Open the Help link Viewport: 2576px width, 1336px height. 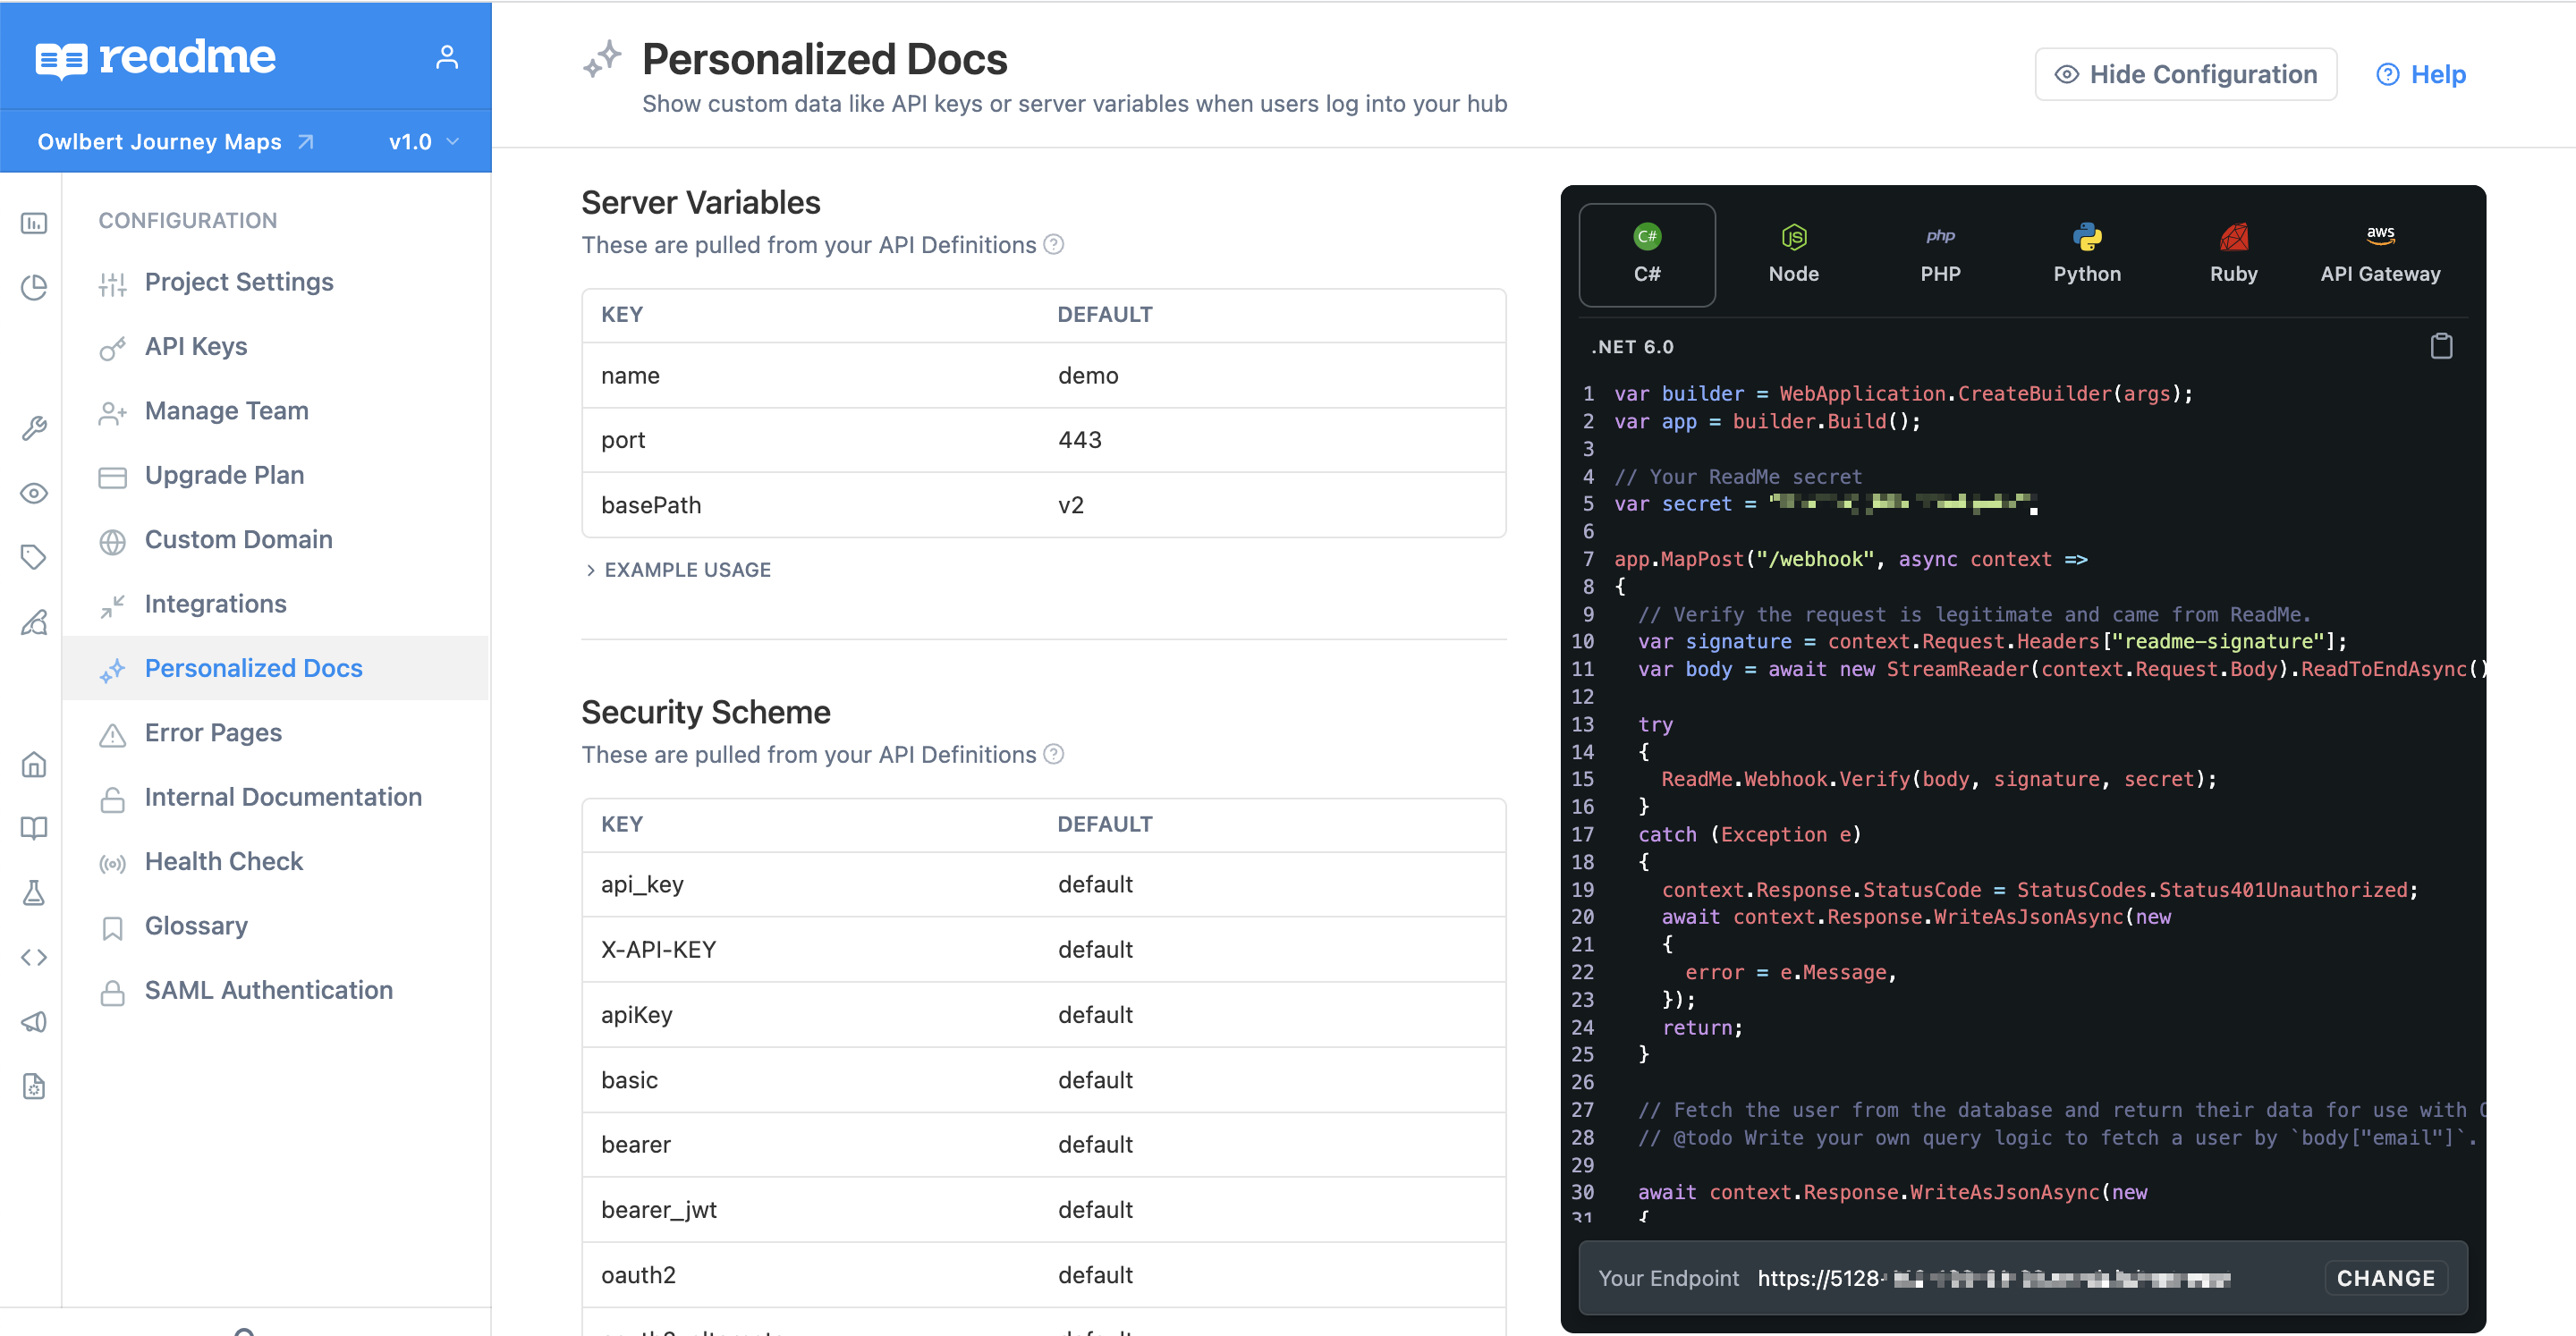tap(2421, 74)
